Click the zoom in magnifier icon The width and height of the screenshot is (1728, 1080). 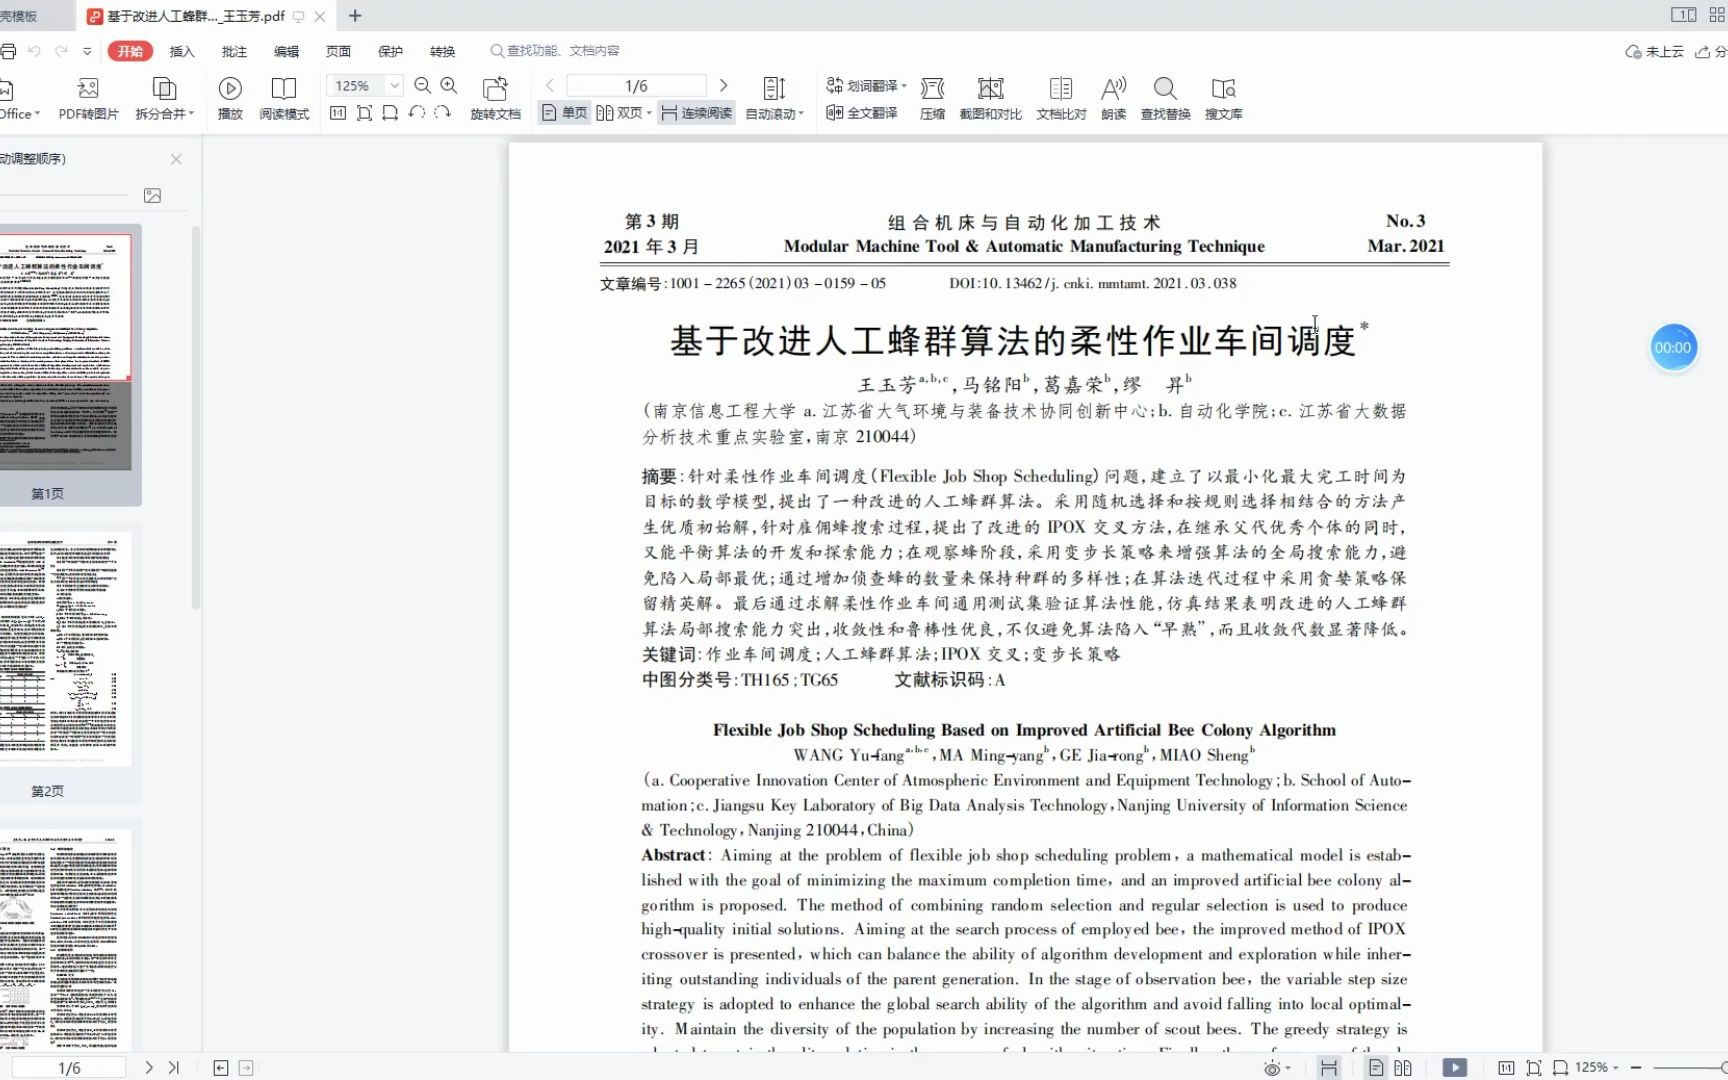(x=449, y=86)
